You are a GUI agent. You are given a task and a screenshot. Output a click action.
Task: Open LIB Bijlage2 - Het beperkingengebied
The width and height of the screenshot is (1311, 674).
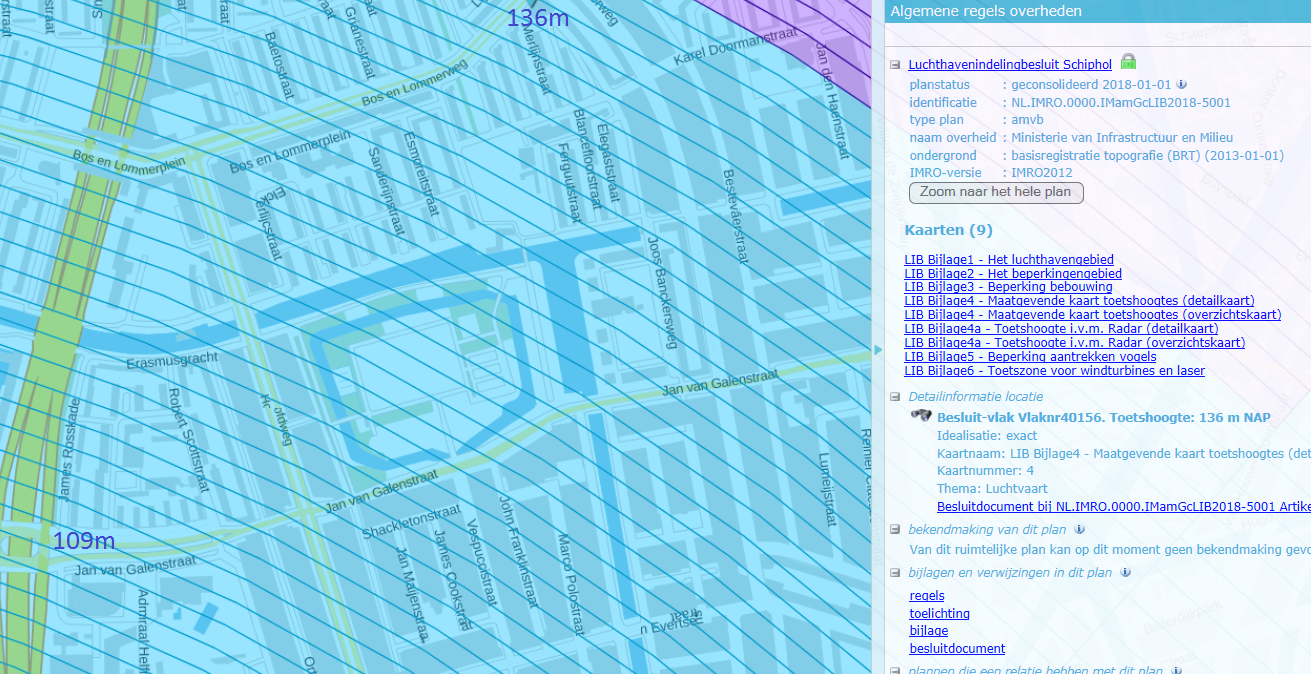(1013, 274)
